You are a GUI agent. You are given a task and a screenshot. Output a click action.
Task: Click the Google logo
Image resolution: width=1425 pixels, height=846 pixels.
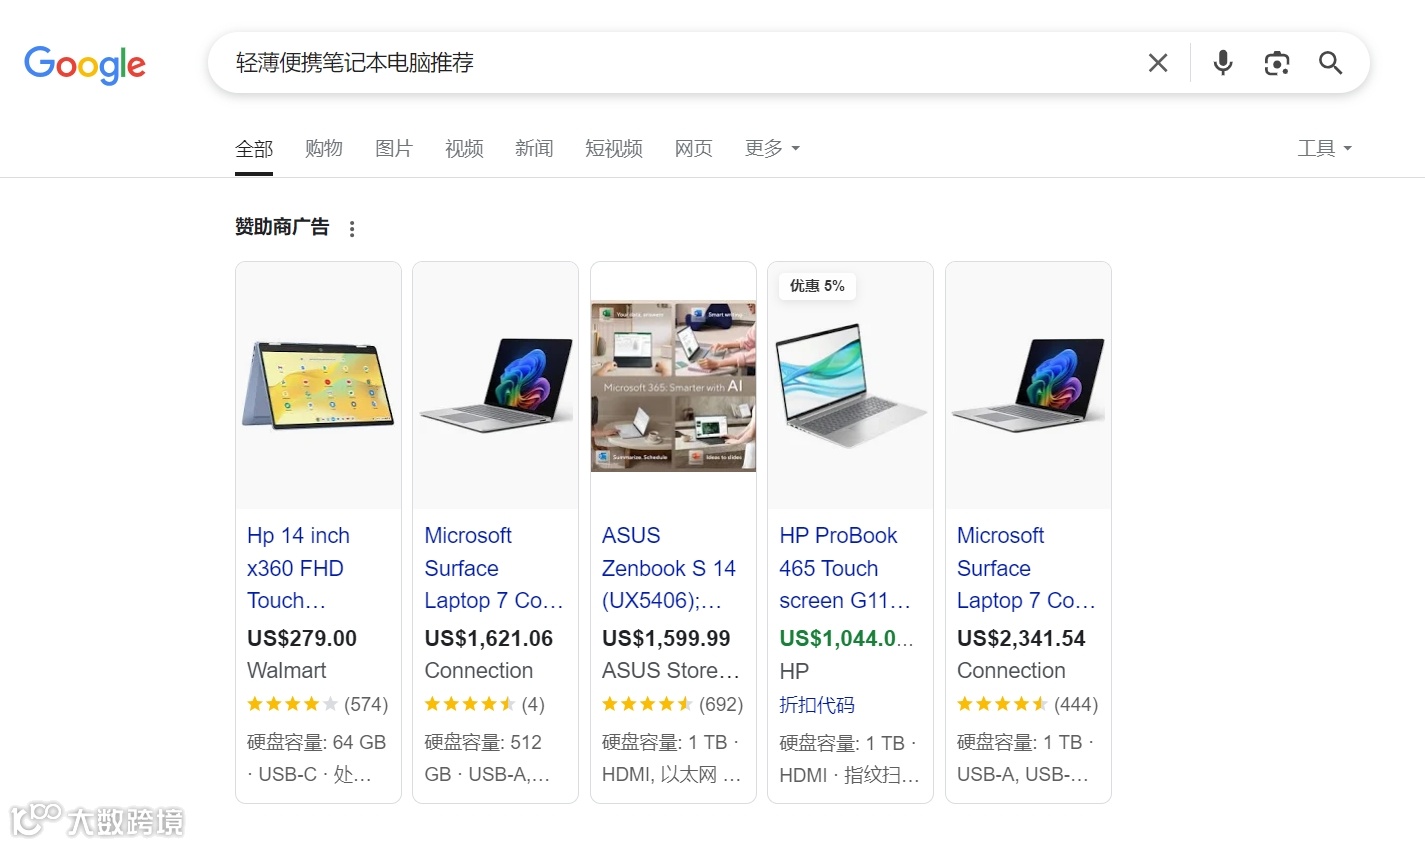coord(85,65)
